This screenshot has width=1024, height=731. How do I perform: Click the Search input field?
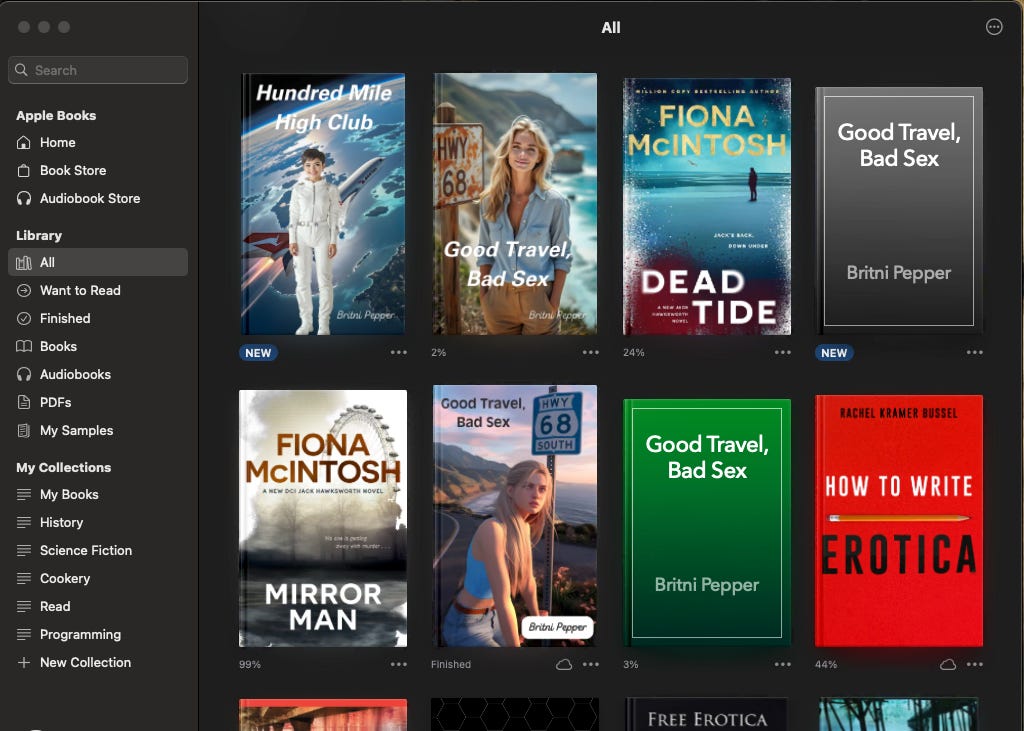(x=98, y=70)
